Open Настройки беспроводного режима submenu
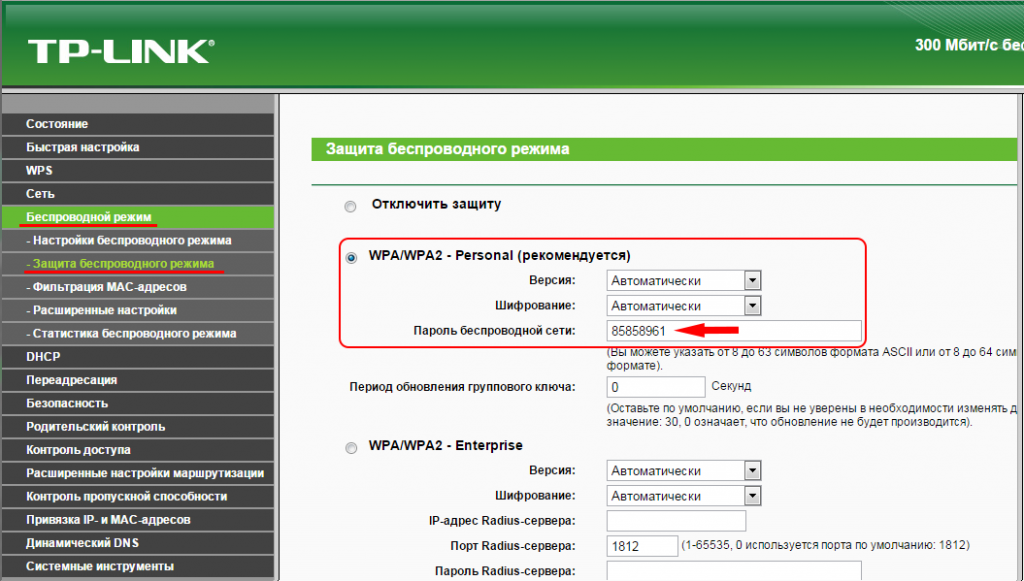The width and height of the screenshot is (1024, 581). click(x=138, y=240)
